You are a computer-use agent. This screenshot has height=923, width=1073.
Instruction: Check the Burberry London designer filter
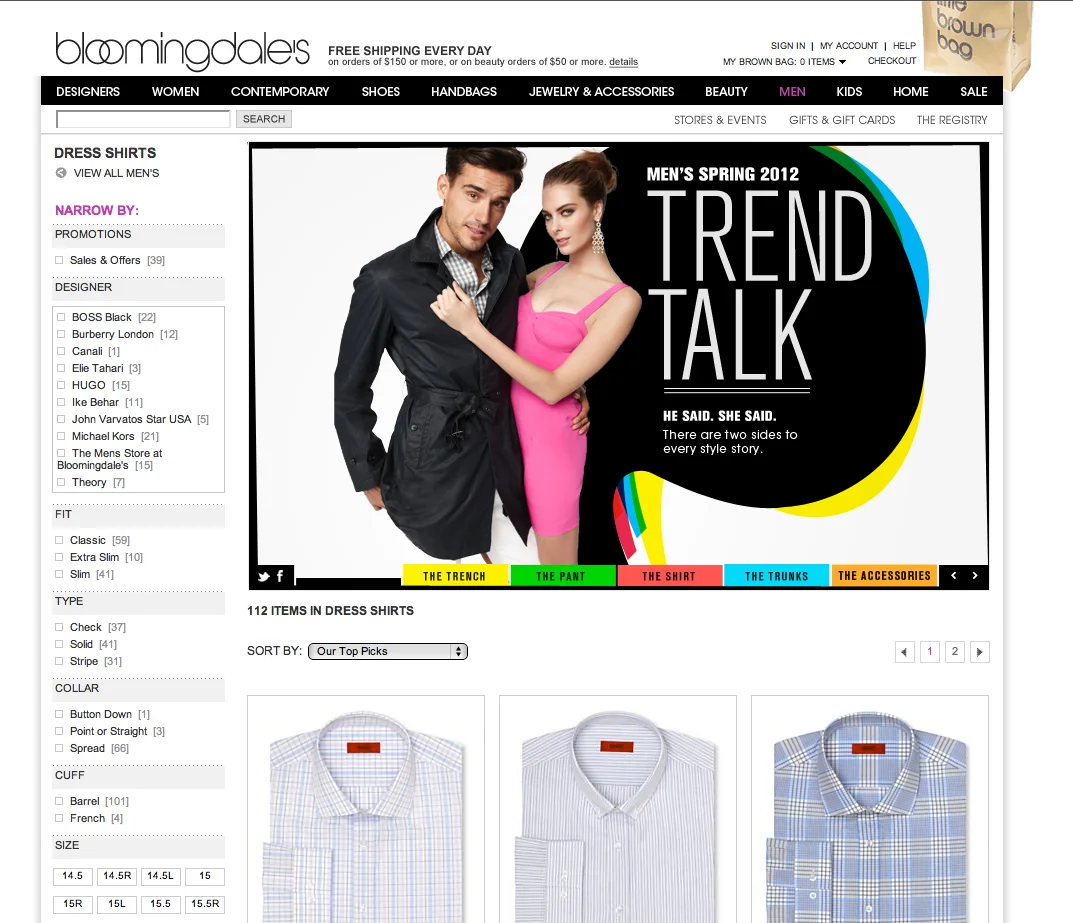pos(61,335)
